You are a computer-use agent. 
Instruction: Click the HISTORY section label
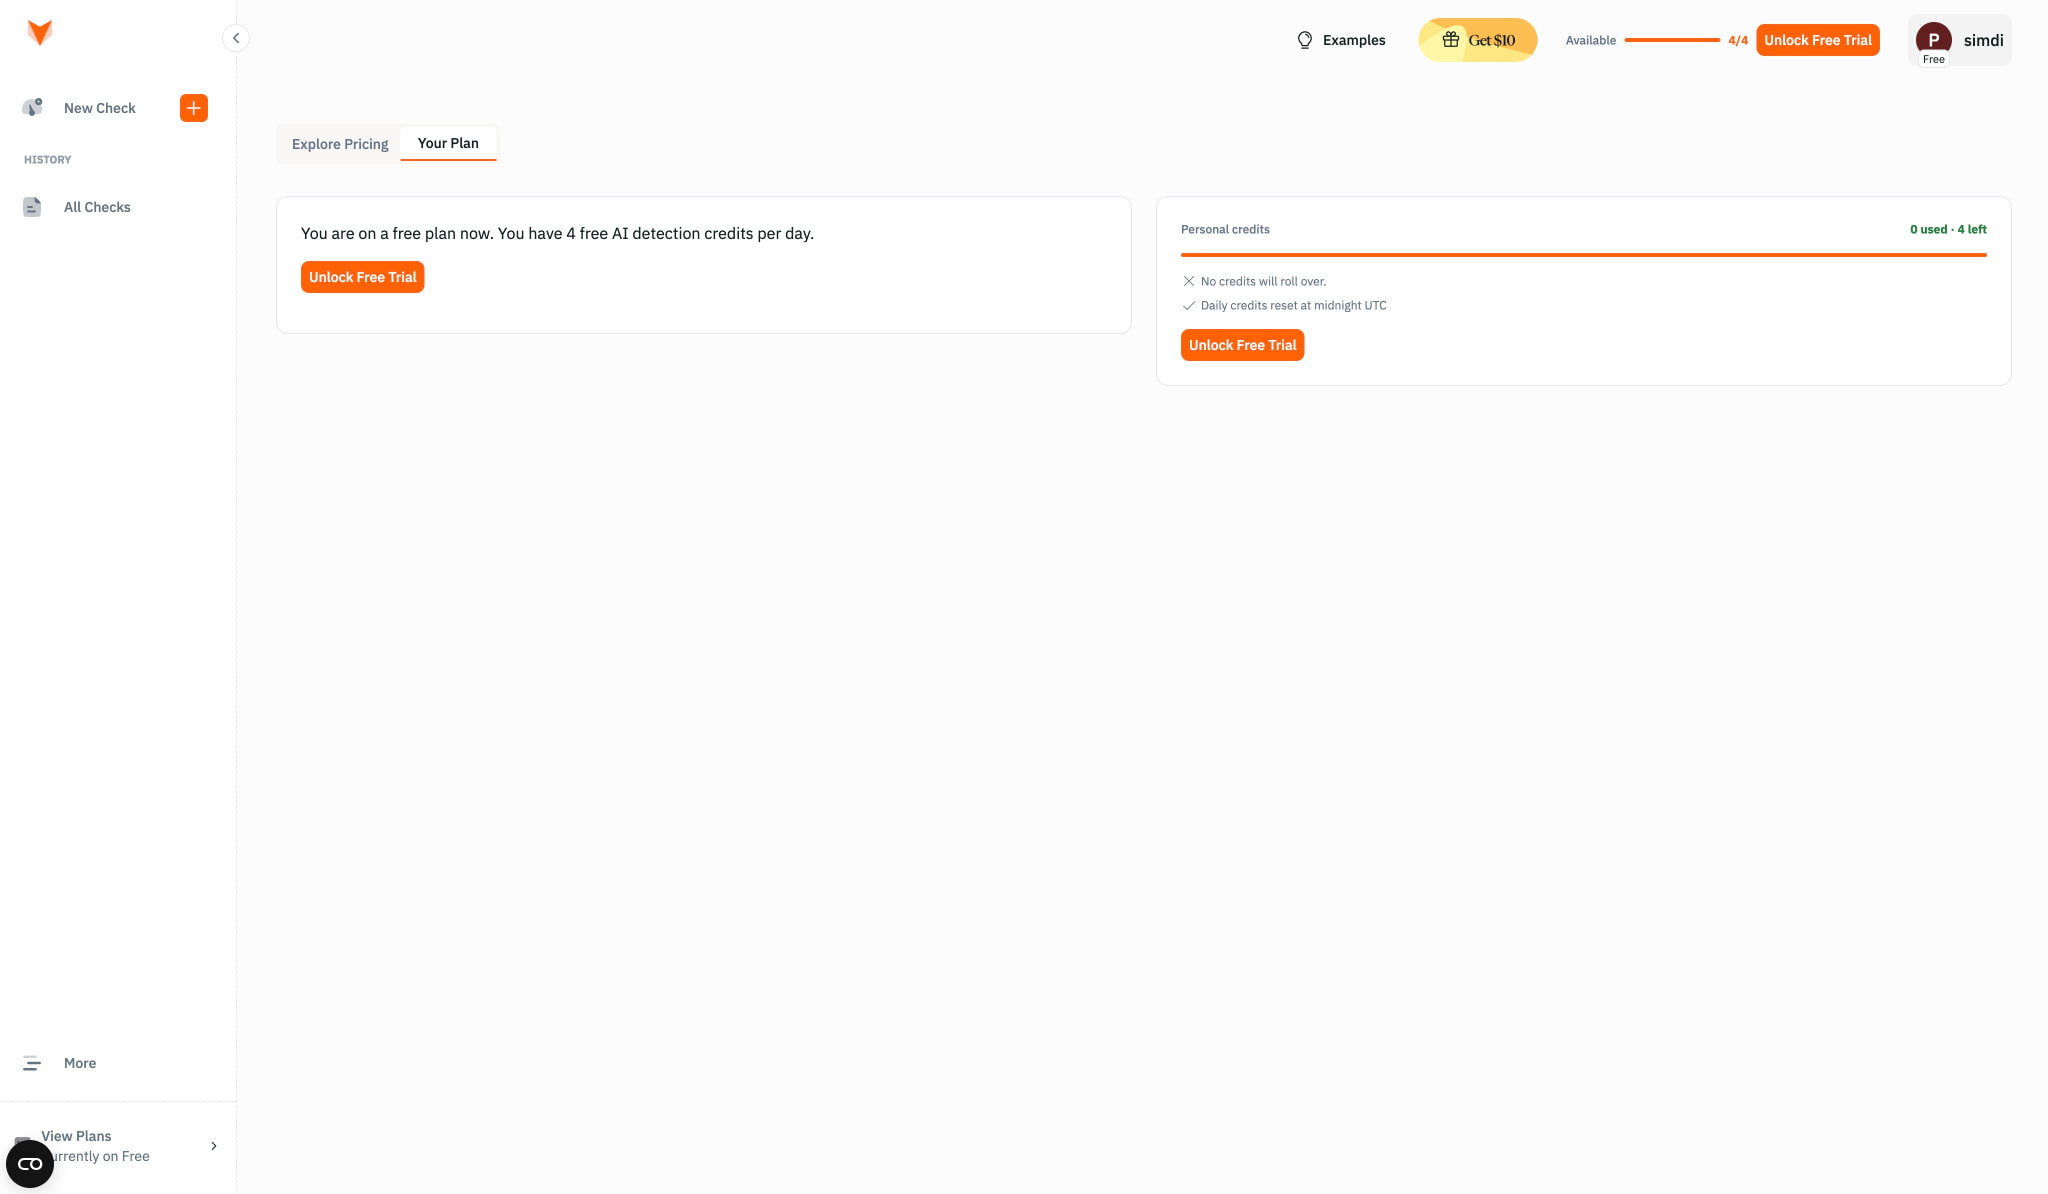tap(48, 160)
